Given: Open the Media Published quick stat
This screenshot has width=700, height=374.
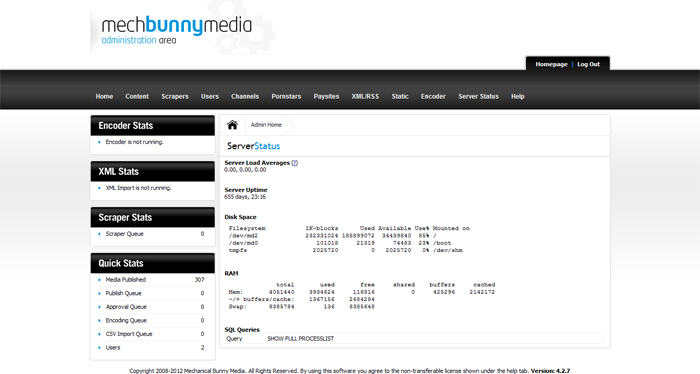Looking at the screenshot, I should (x=126, y=280).
